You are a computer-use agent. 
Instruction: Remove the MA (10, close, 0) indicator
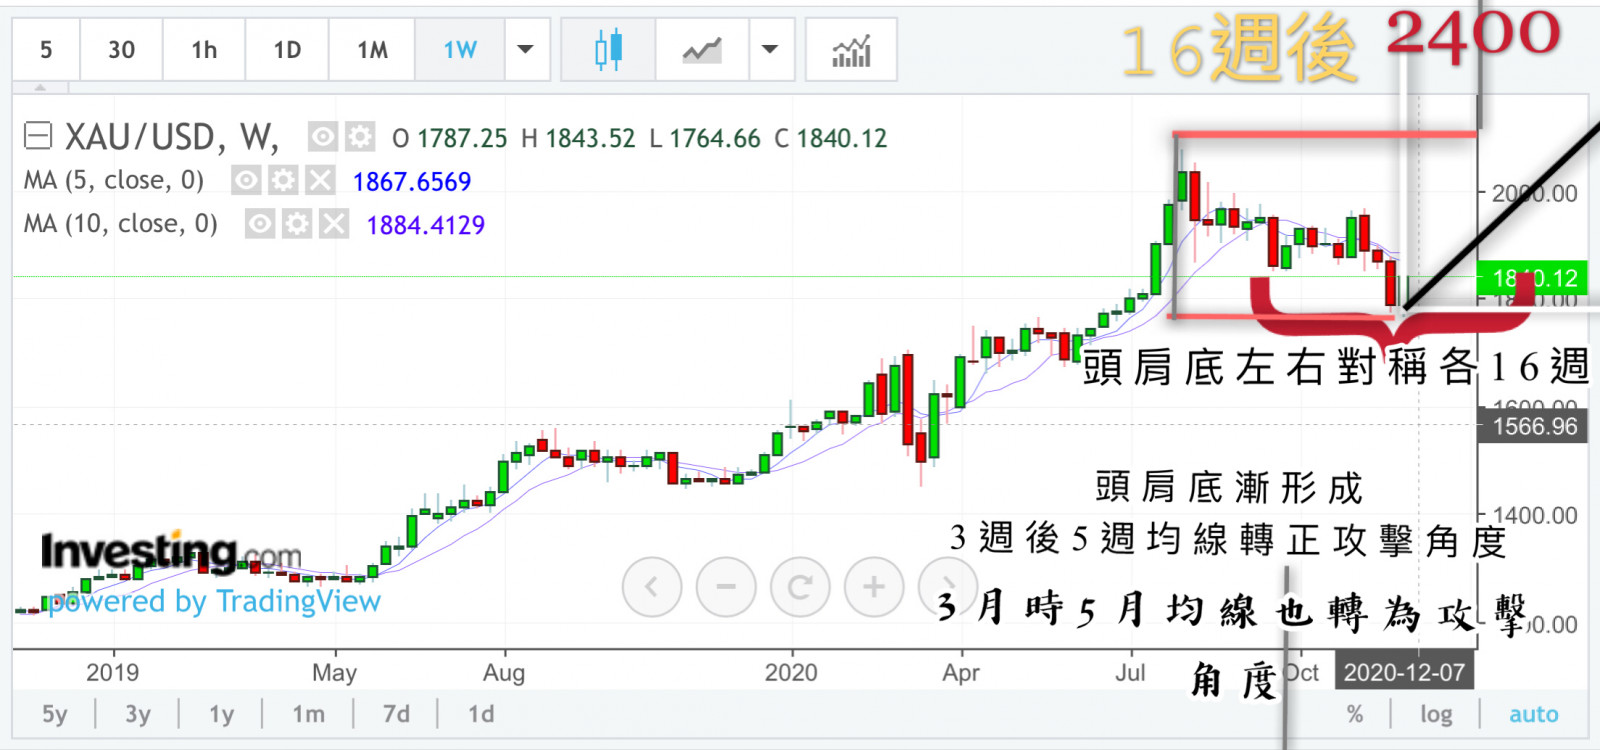(334, 224)
